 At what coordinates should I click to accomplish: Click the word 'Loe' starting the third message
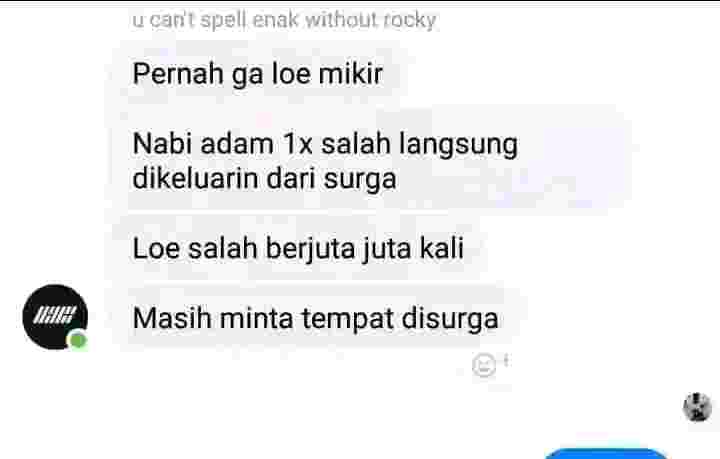156,248
